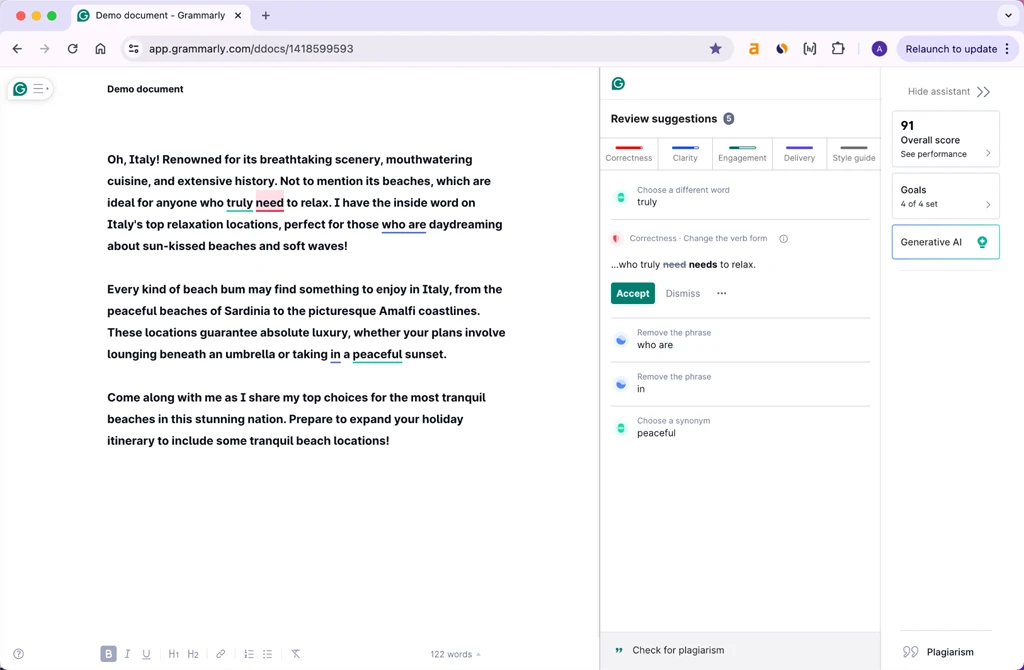This screenshot has width=1024, height=670.
Task: Open tab search dropdown arrow
Action: [1008, 16]
